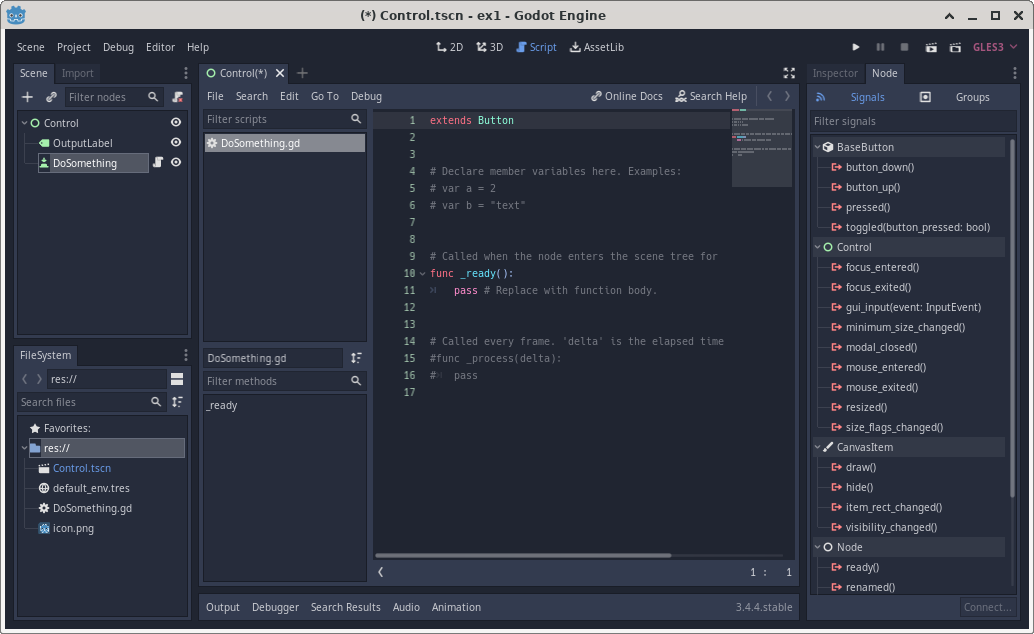Open script editor Go To menu
The height and width of the screenshot is (634, 1034).
click(324, 96)
